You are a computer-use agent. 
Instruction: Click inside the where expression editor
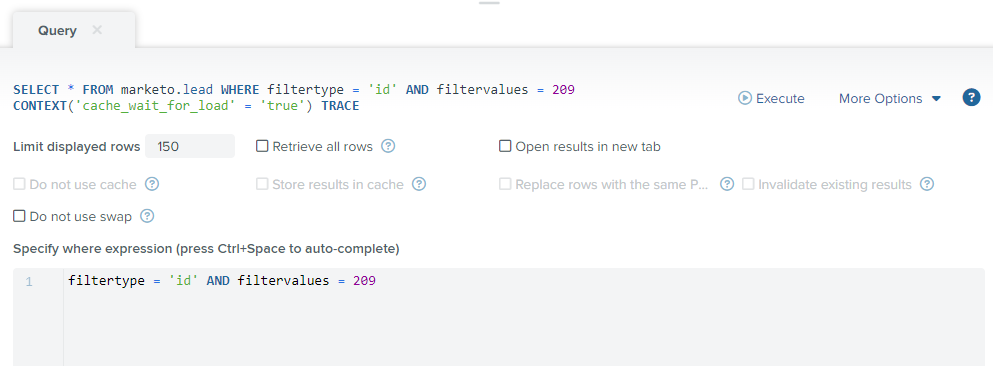(524, 317)
